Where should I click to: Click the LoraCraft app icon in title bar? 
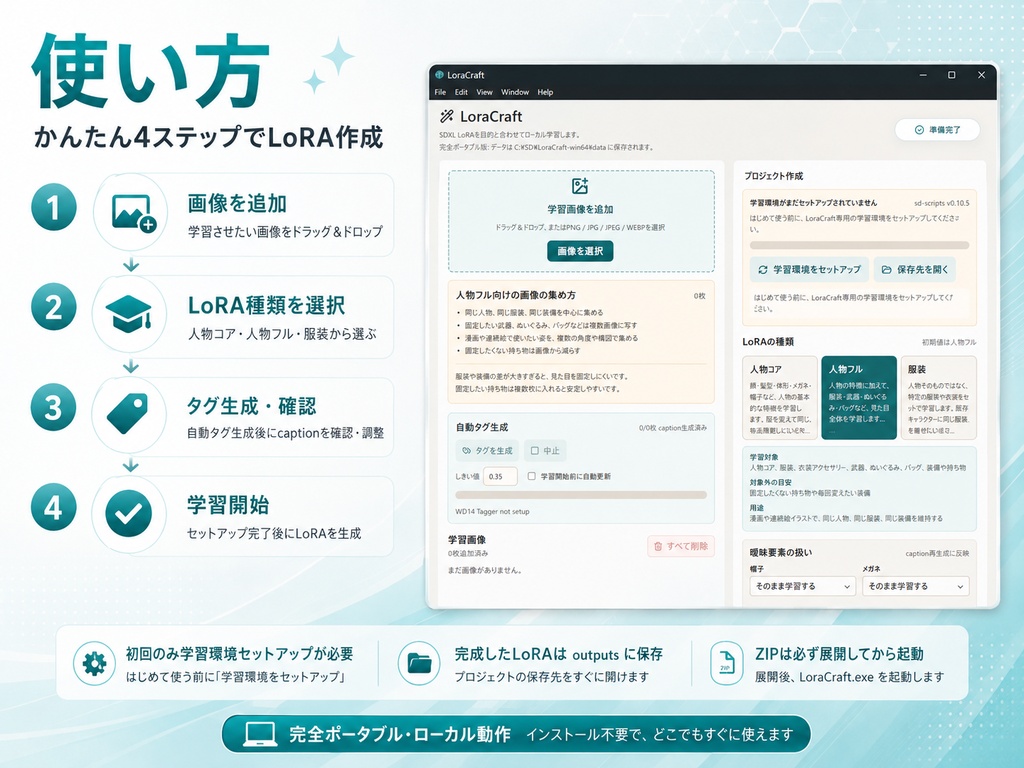[440, 74]
